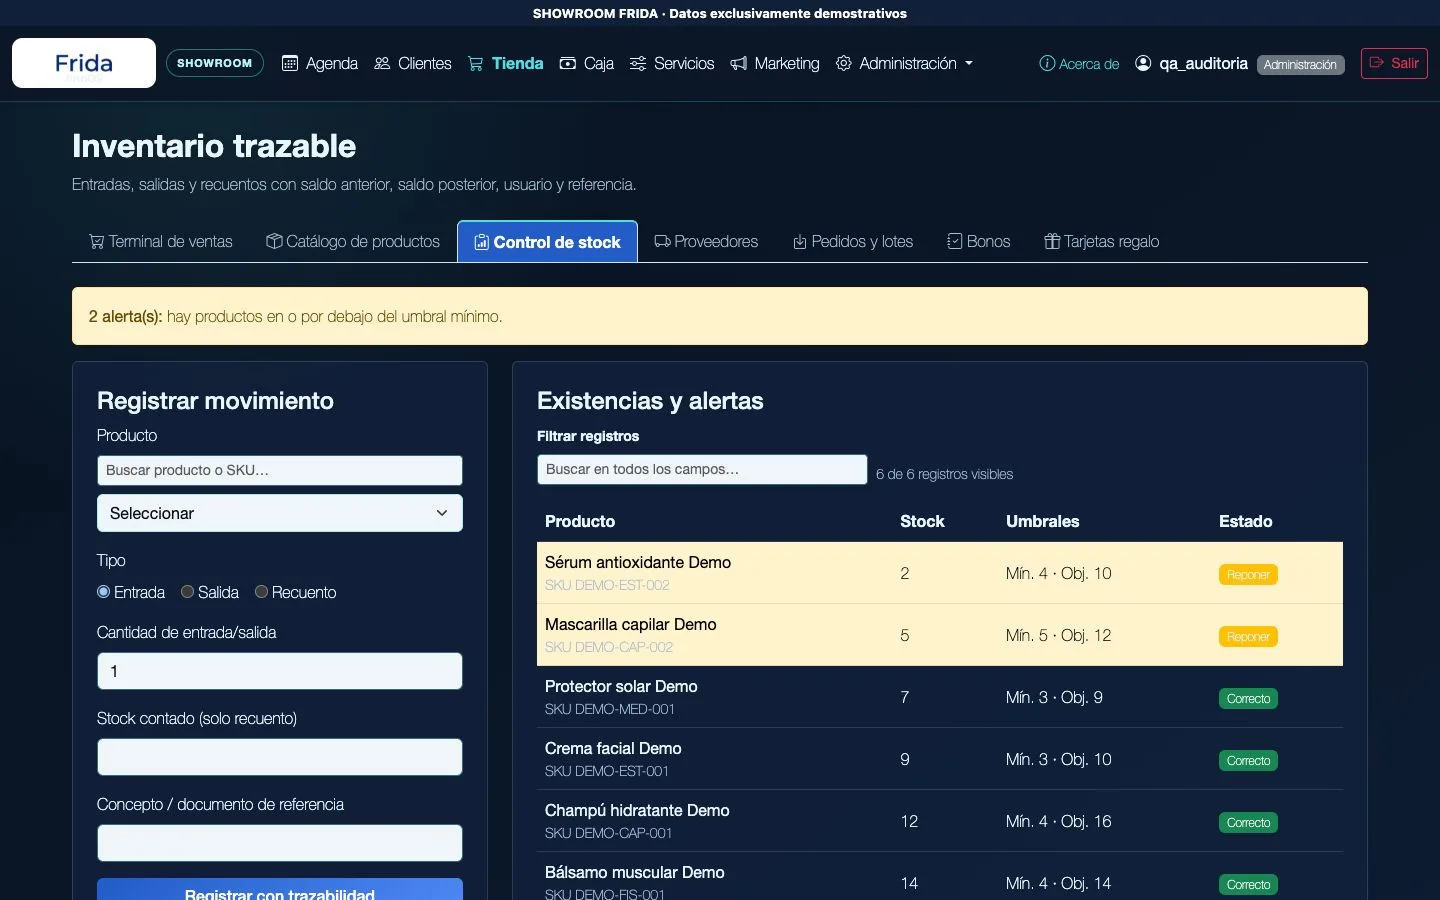Click the Registrar con trazabilidad button
Screen dimensions: 1440x900
pyautogui.click(x=280, y=889)
